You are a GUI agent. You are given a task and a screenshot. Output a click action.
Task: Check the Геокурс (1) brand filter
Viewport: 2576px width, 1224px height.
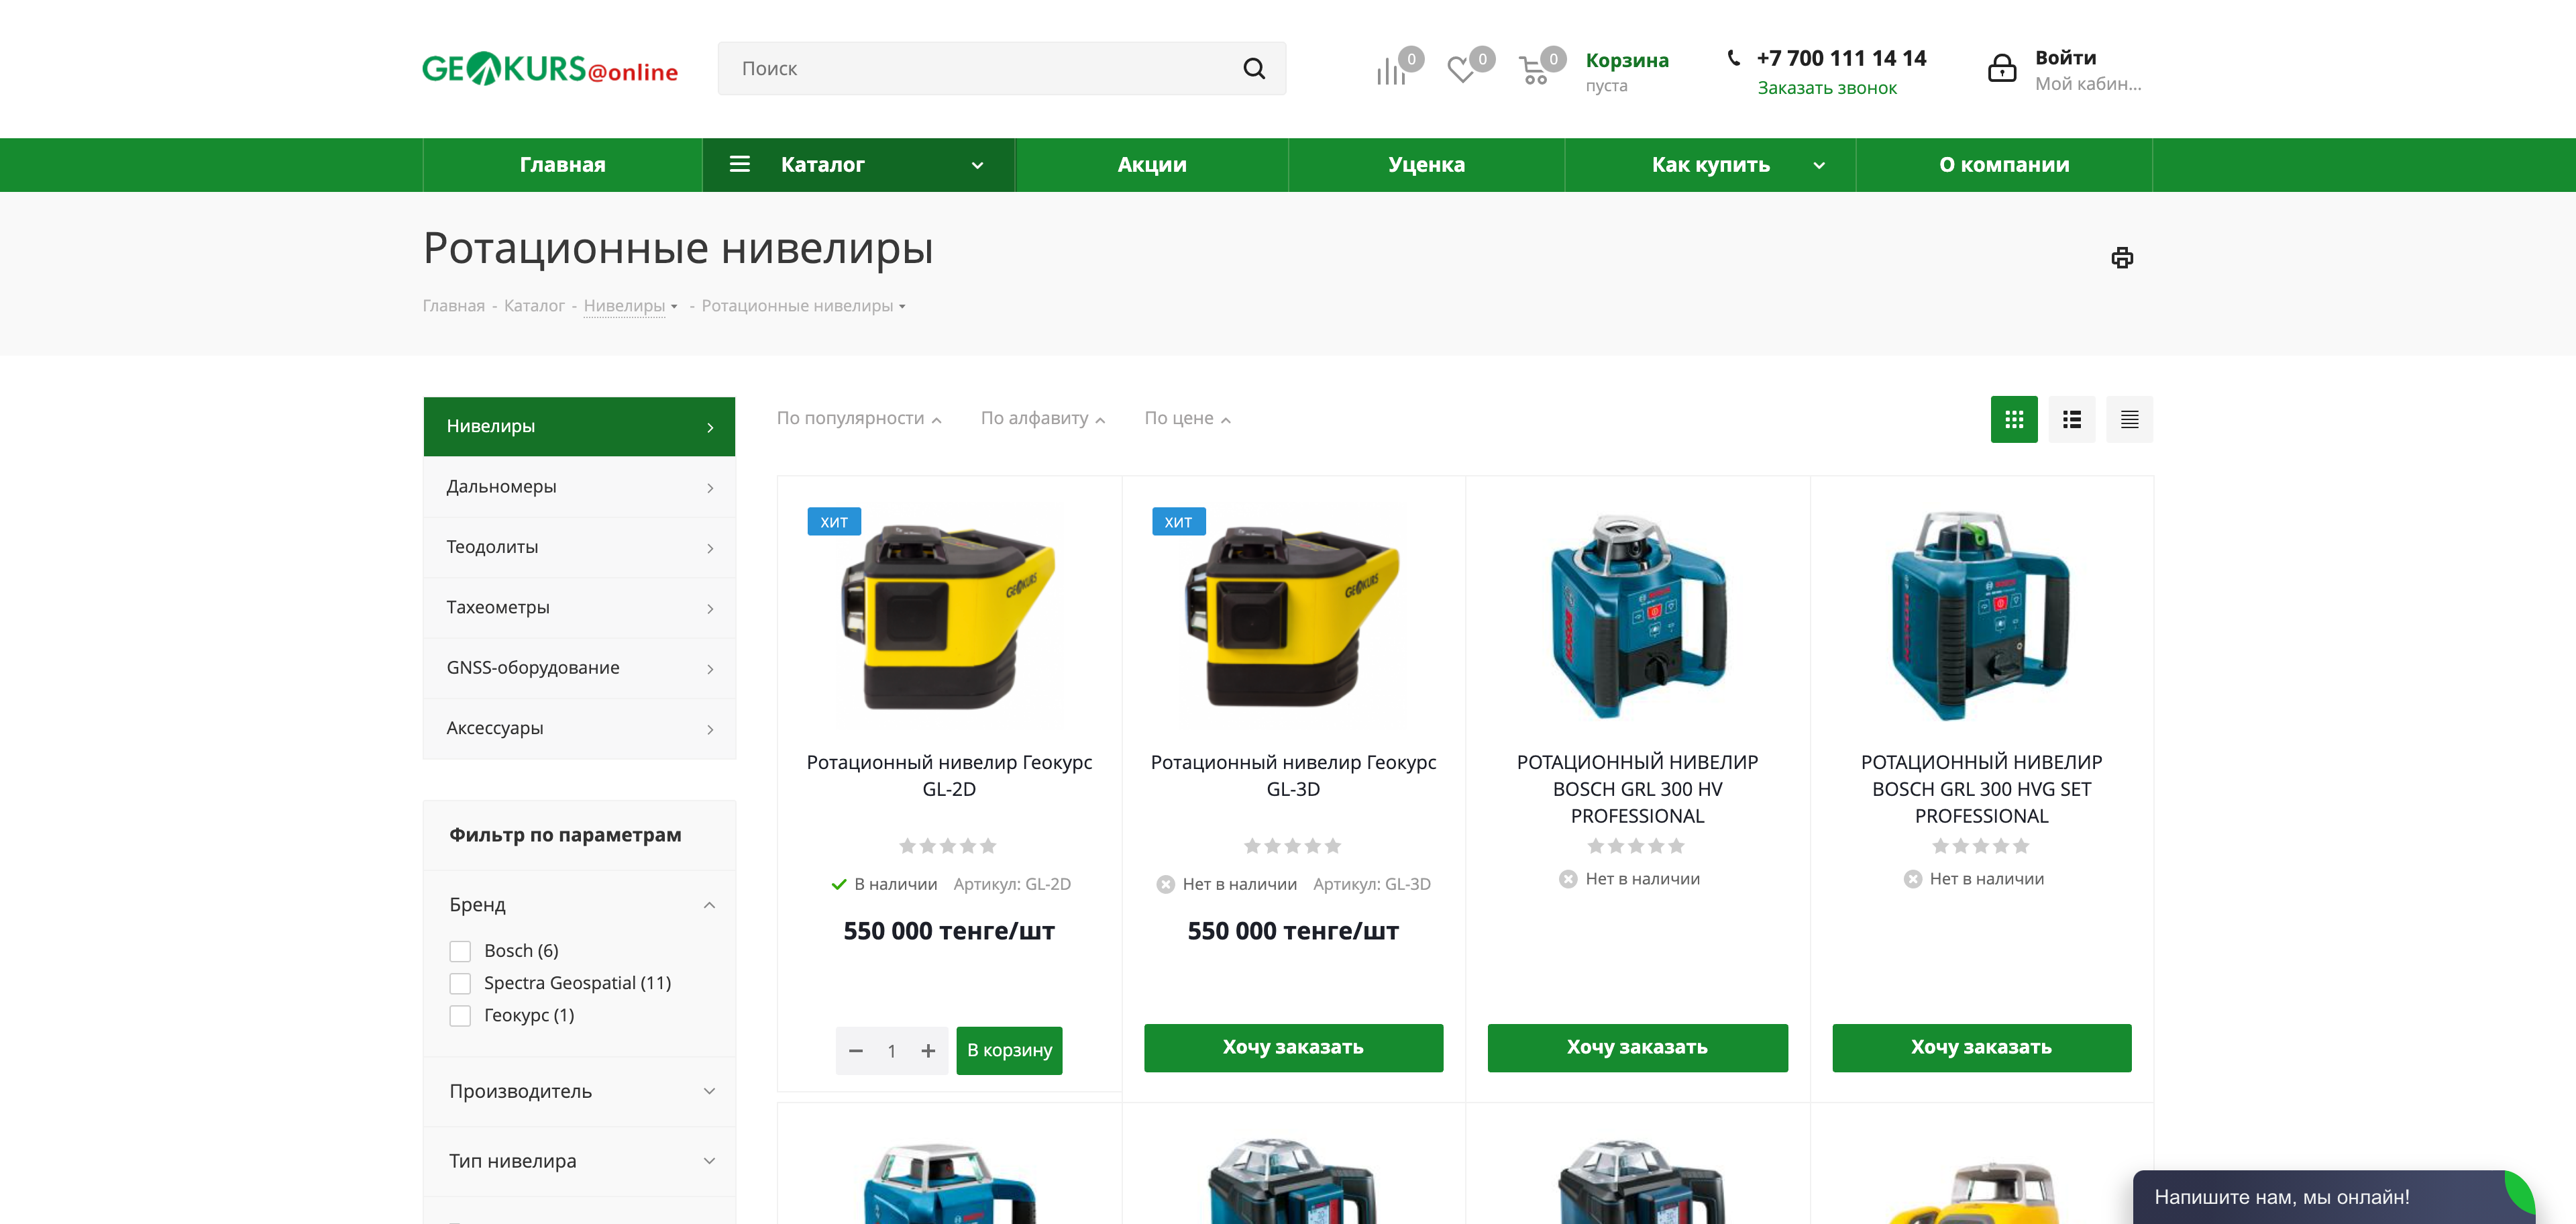click(460, 1015)
